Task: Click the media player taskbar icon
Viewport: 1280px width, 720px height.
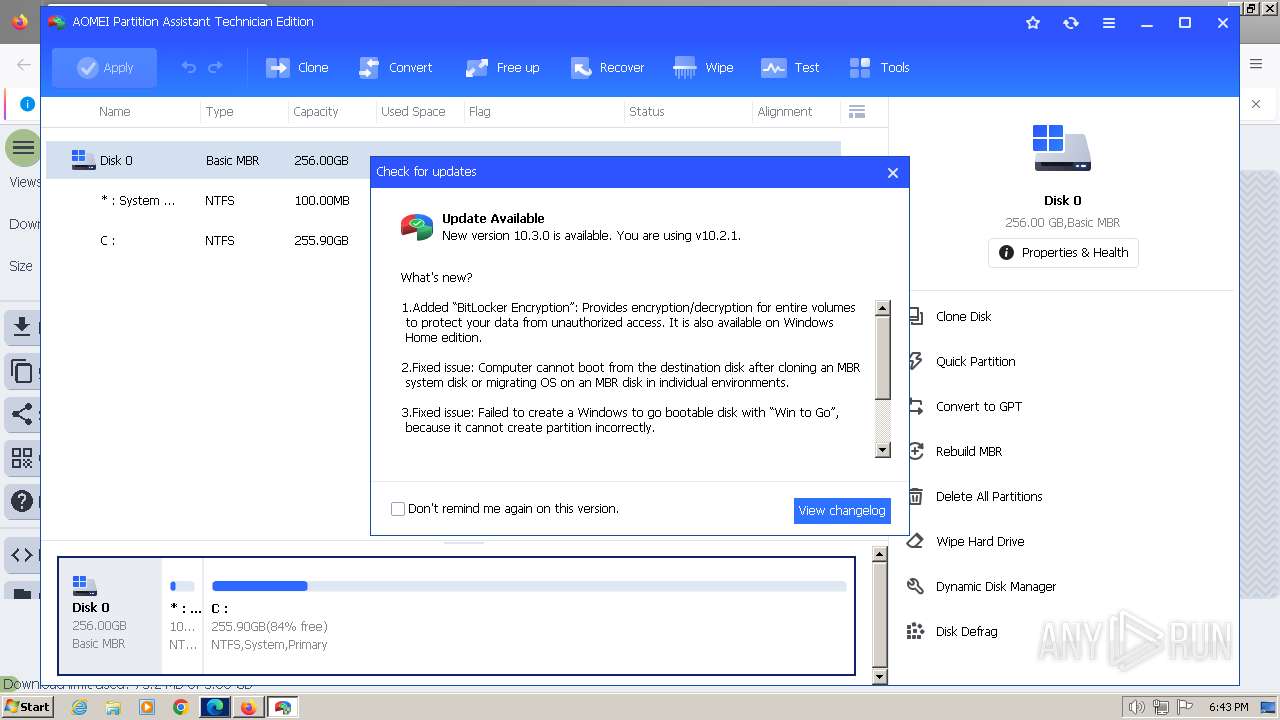Action: click(x=147, y=707)
